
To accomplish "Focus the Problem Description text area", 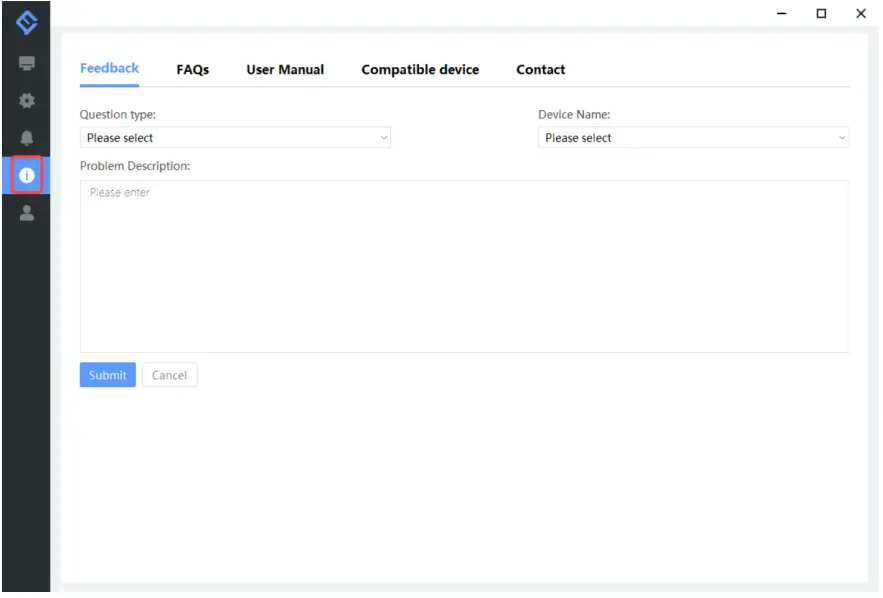I will pyautogui.click(x=464, y=266).
